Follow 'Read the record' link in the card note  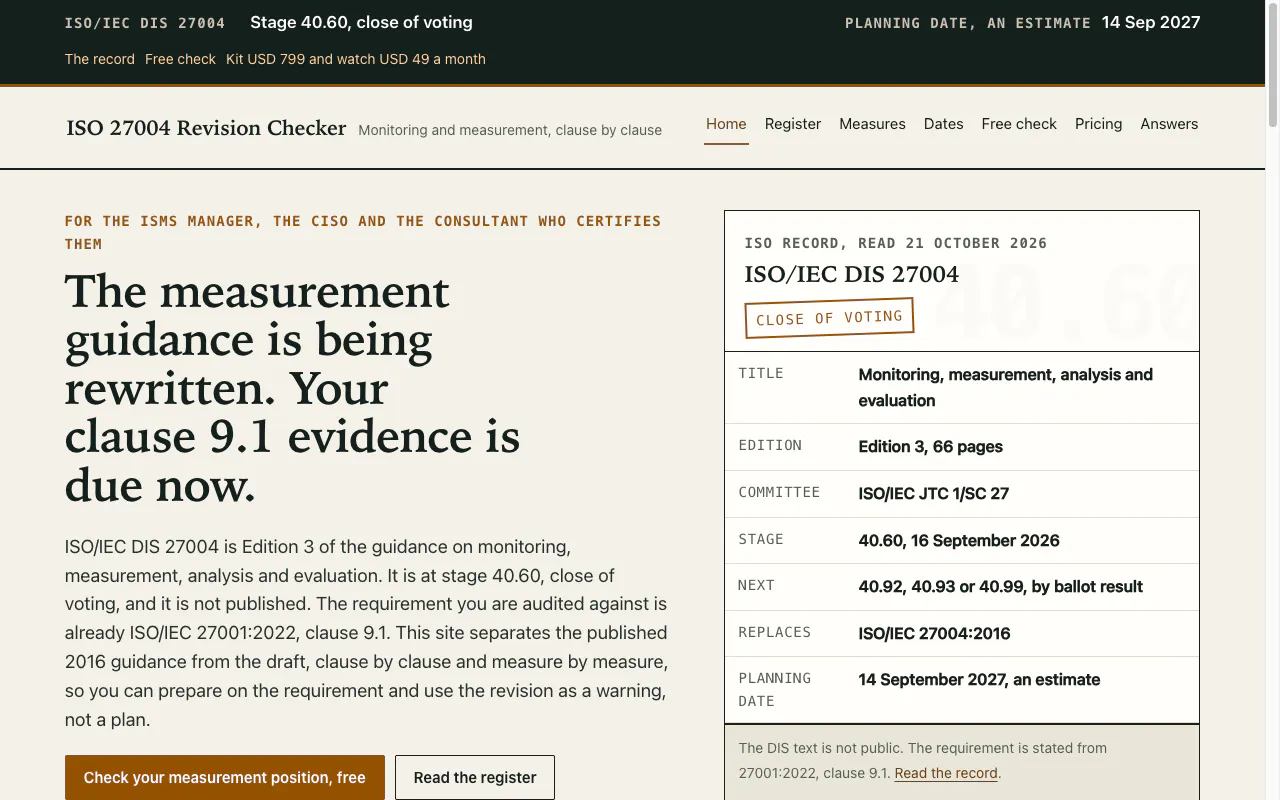(946, 773)
